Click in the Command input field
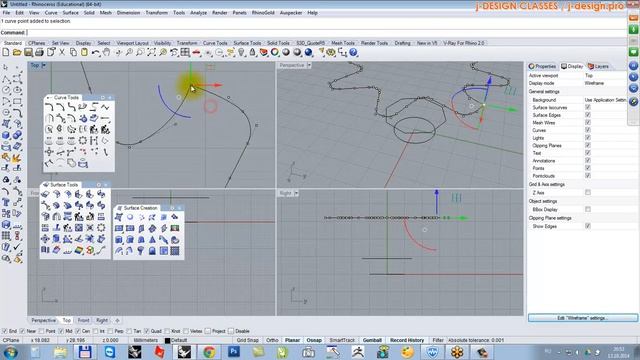Screen dimensions: 640x360 327,32
